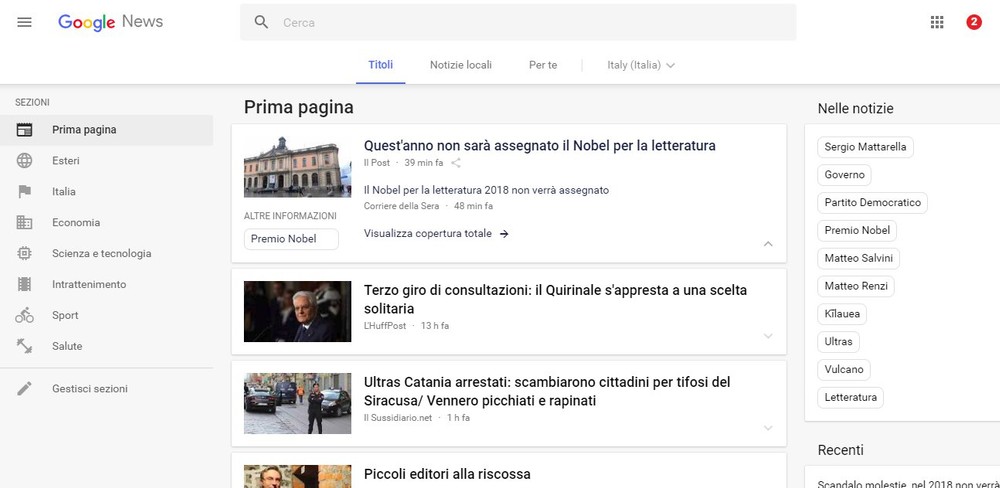
Task: Switch to the Per te tab
Action: (542, 65)
